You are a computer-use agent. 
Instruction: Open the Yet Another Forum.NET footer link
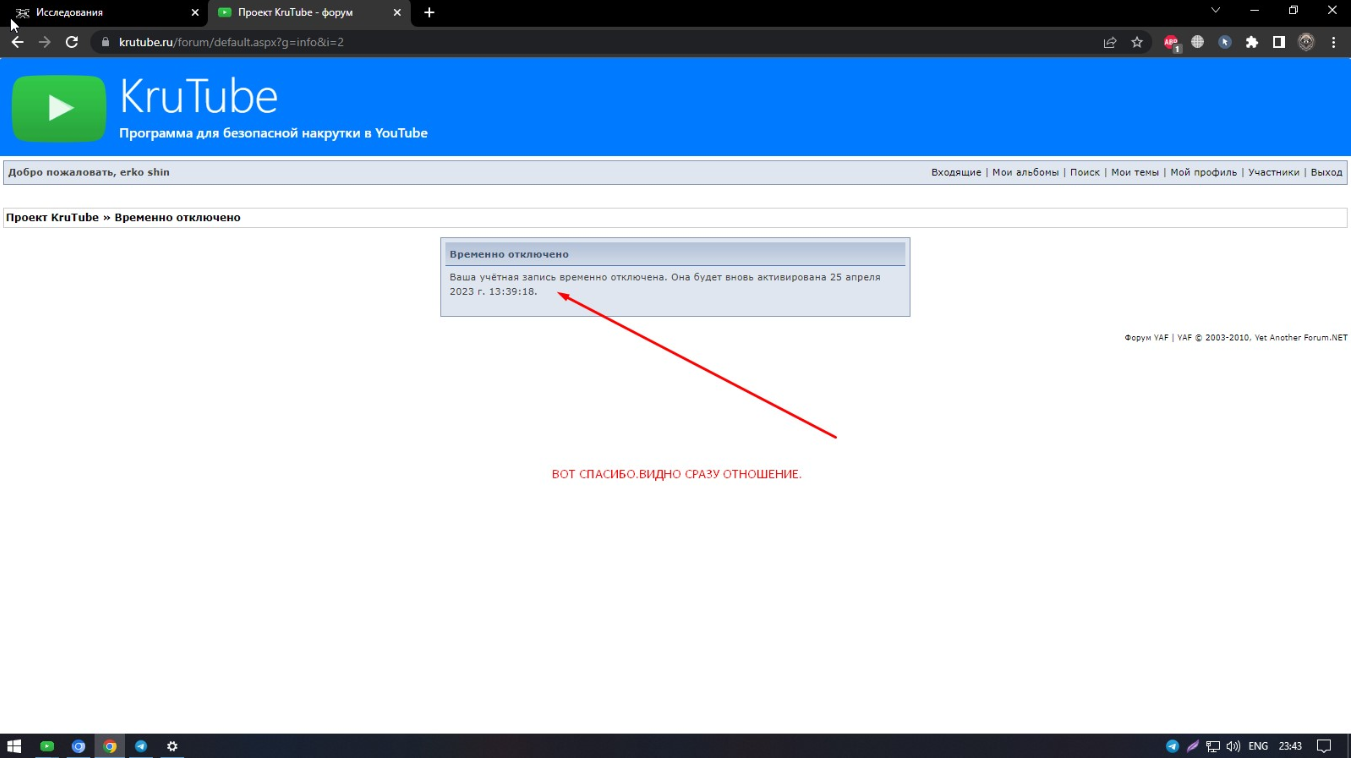tap(1301, 338)
